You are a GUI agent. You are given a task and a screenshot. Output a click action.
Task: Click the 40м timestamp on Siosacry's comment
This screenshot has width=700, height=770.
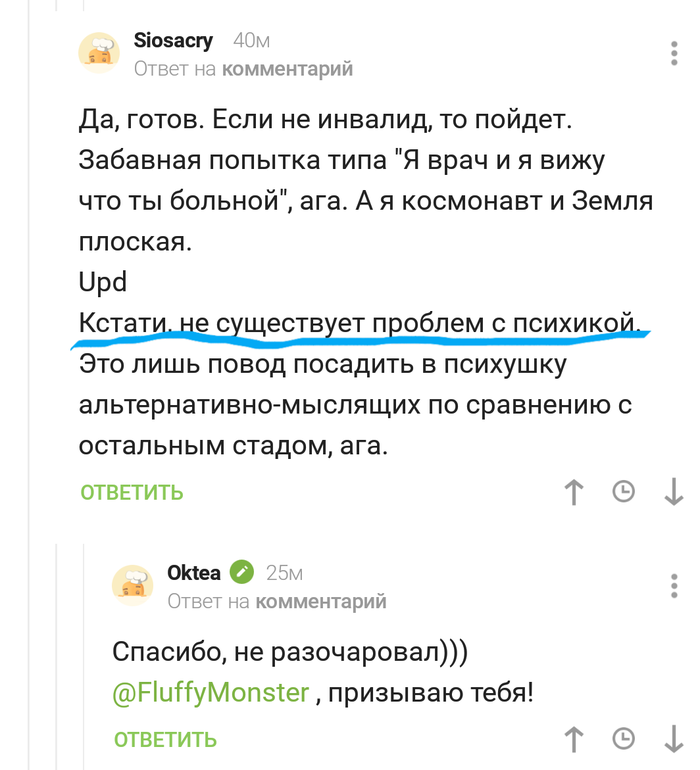[250, 40]
